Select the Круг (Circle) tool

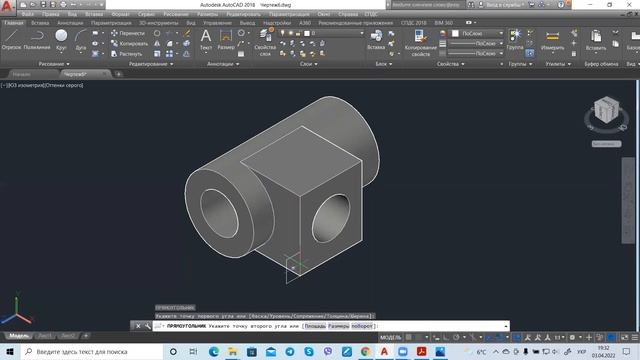coord(61,40)
